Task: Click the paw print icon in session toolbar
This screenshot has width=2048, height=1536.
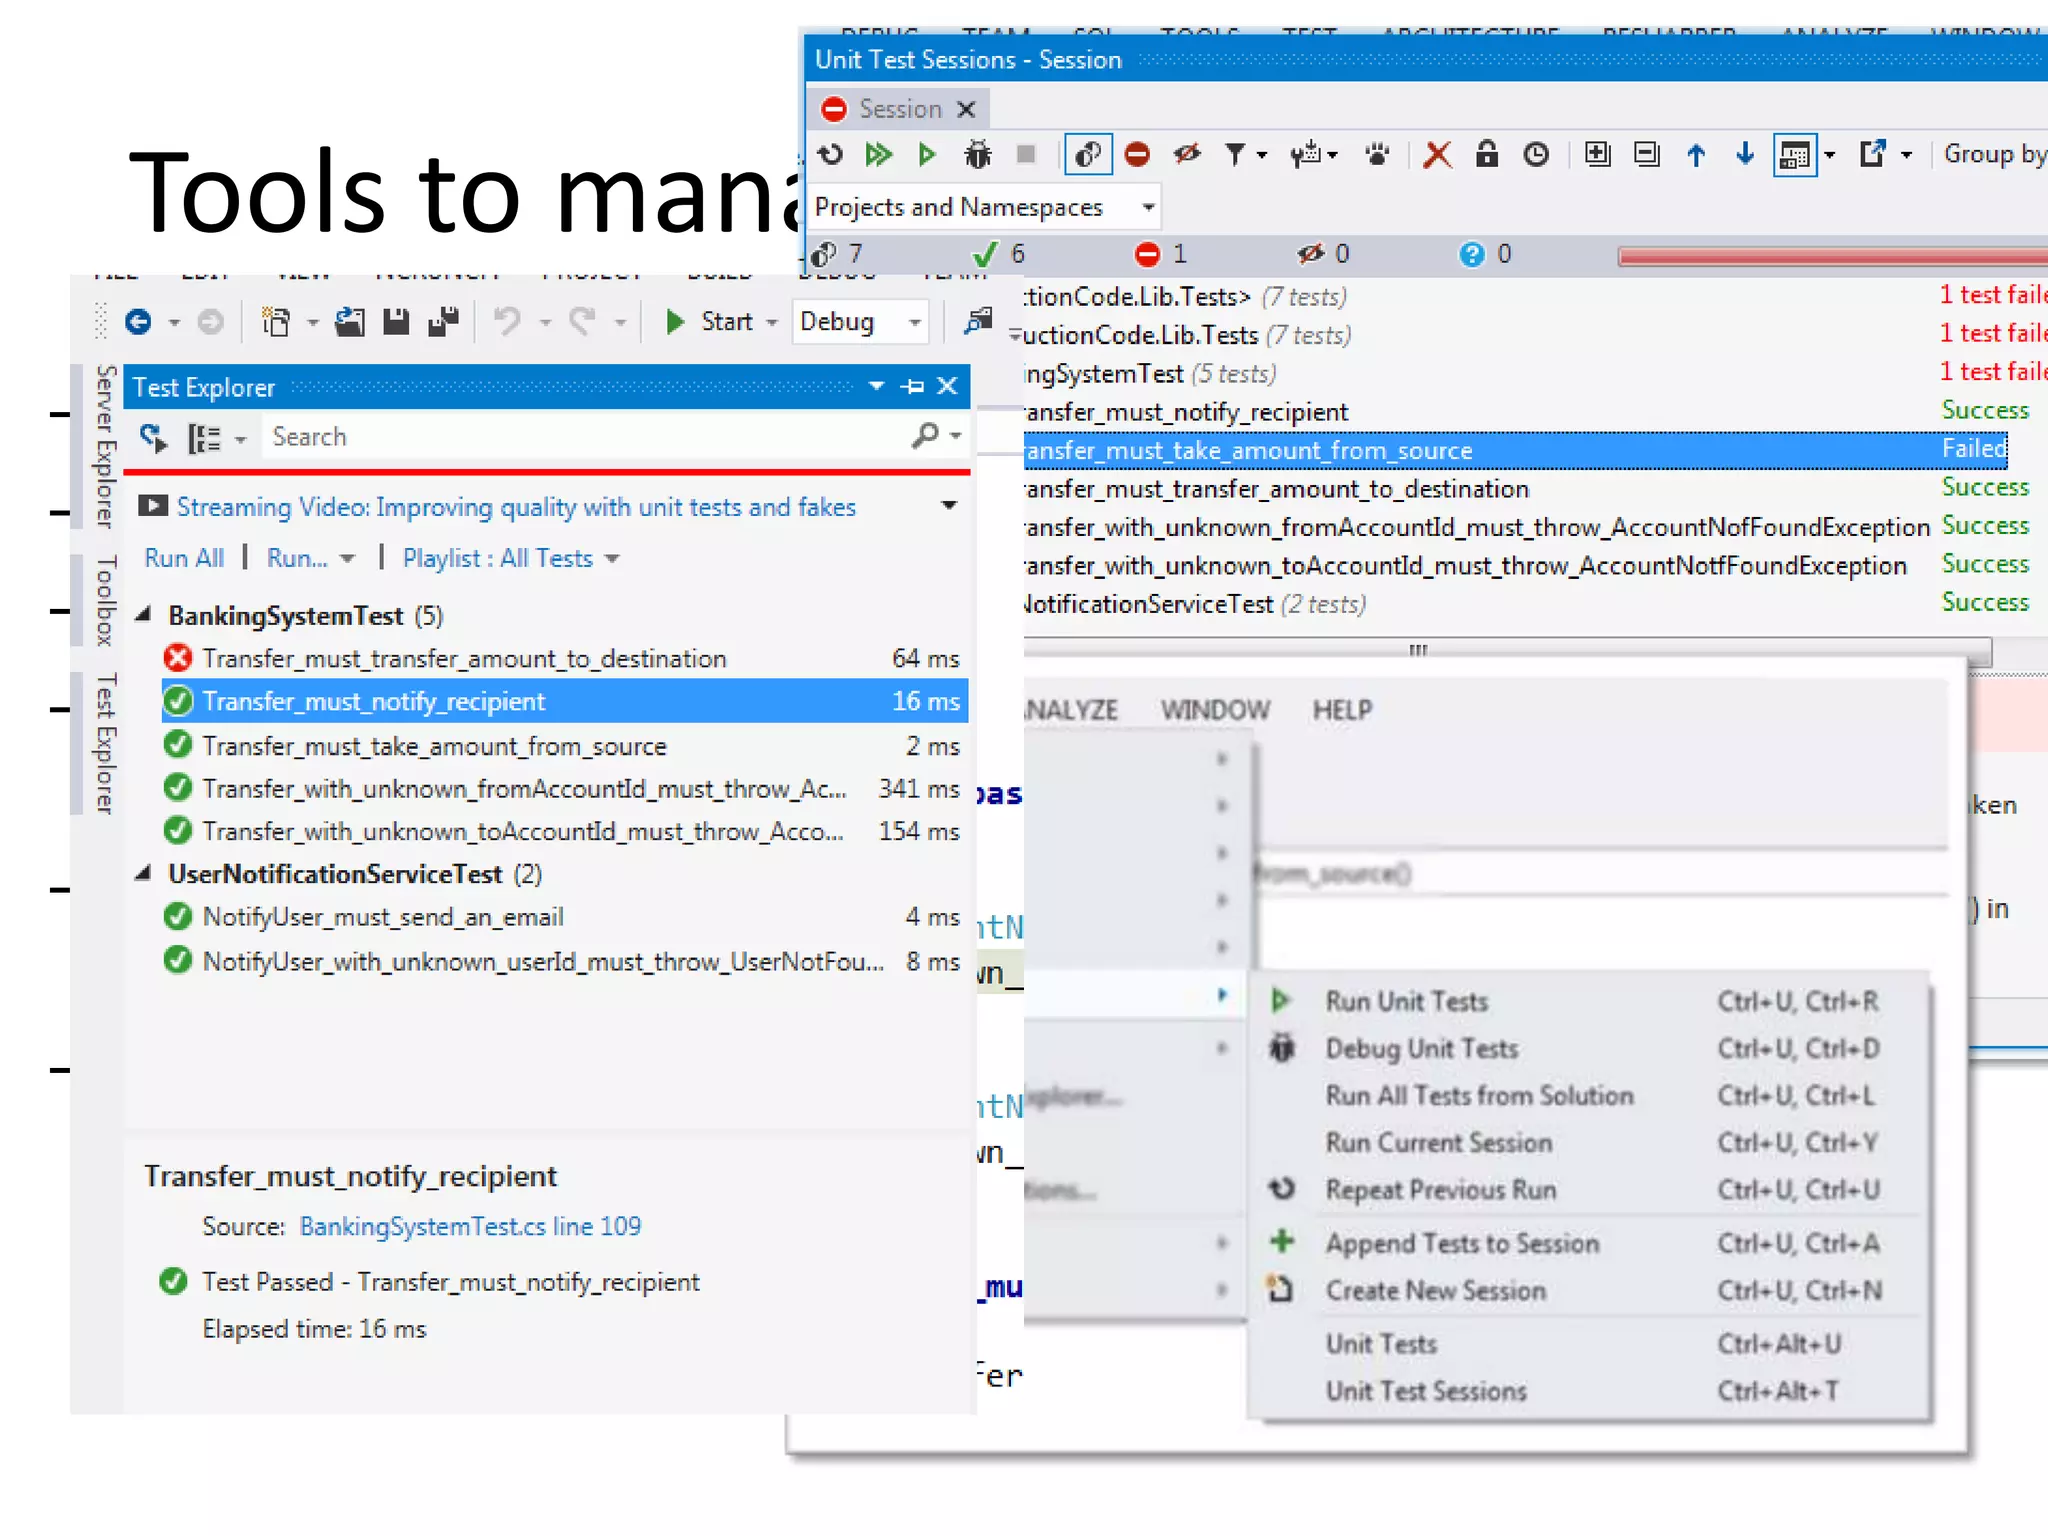Action: point(1377,155)
